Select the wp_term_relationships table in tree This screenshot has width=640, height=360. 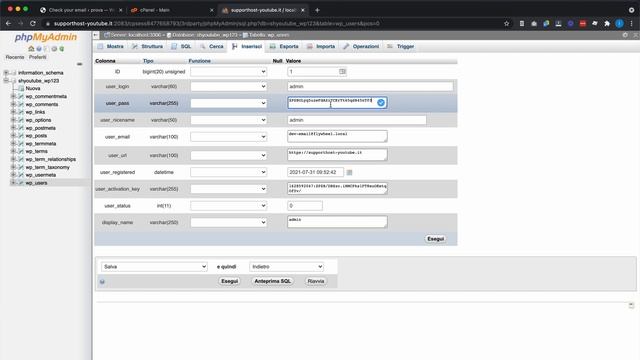(x=51, y=159)
